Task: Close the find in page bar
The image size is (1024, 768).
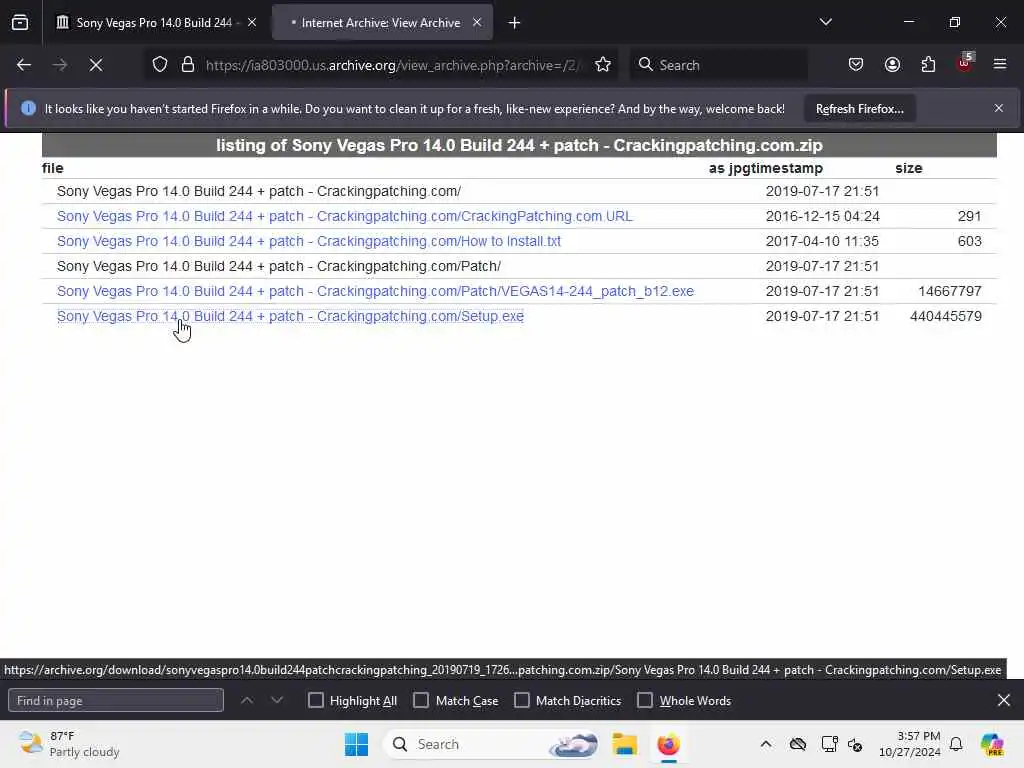Action: tap(1004, 700)
